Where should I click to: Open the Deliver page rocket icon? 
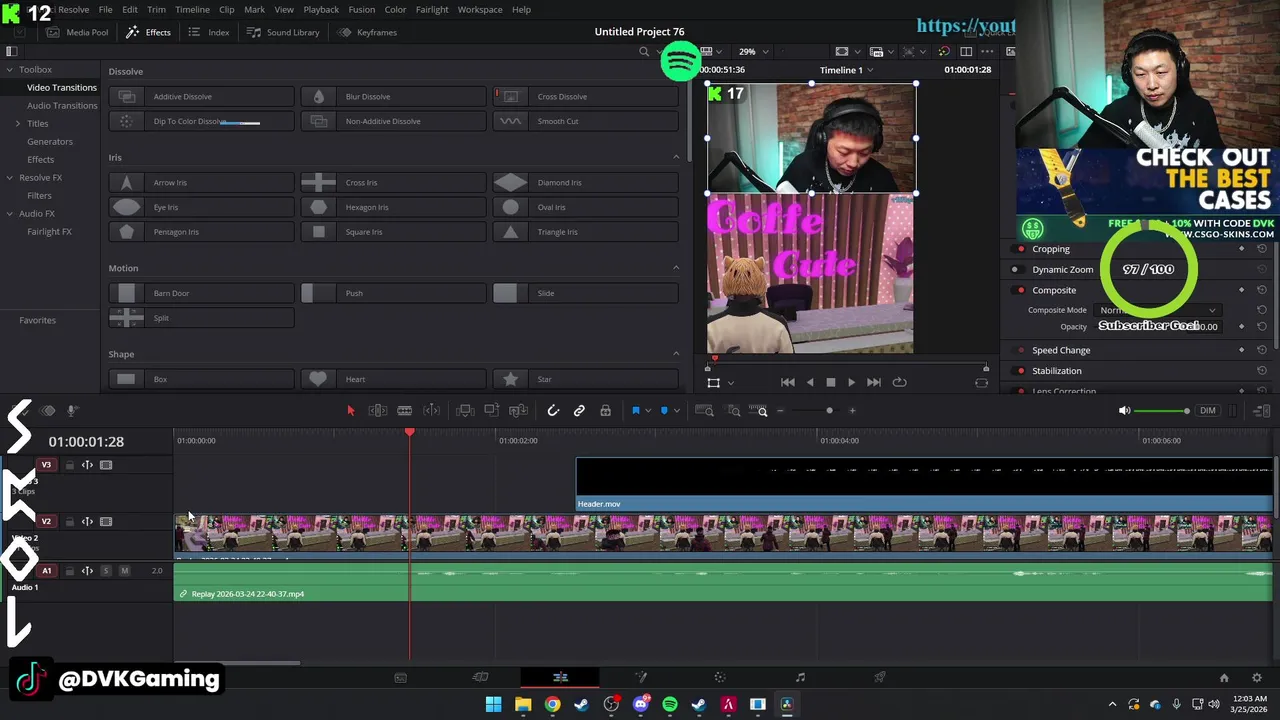pos(880,678)
